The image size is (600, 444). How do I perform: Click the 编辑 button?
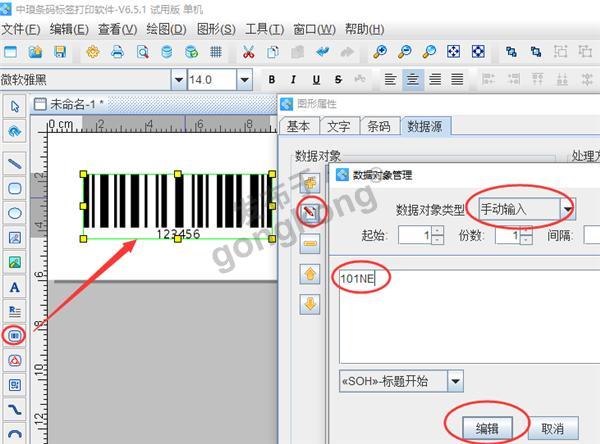coord(487,428)
